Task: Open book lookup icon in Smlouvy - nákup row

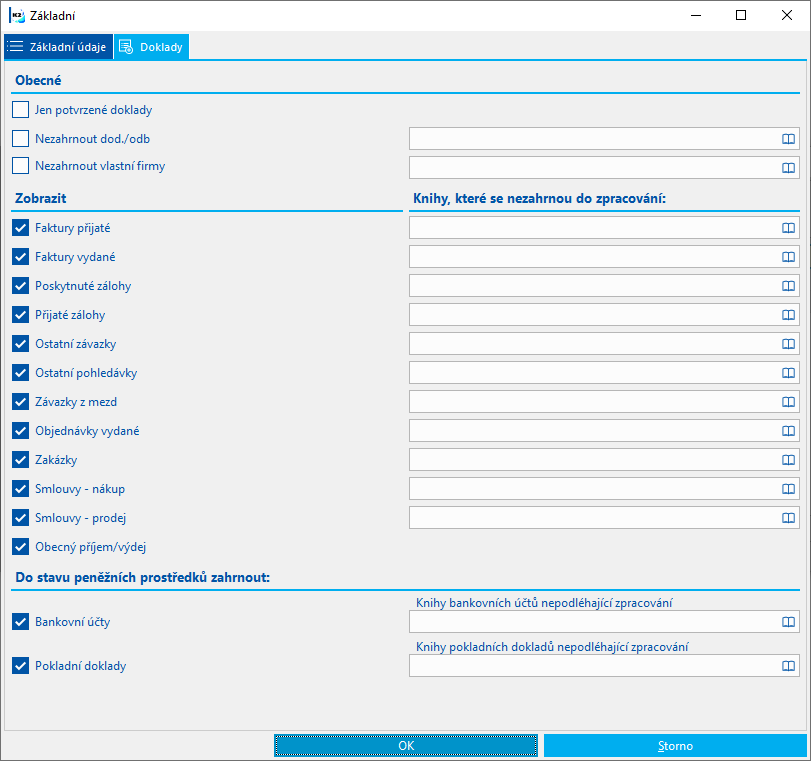Action: 788,488
